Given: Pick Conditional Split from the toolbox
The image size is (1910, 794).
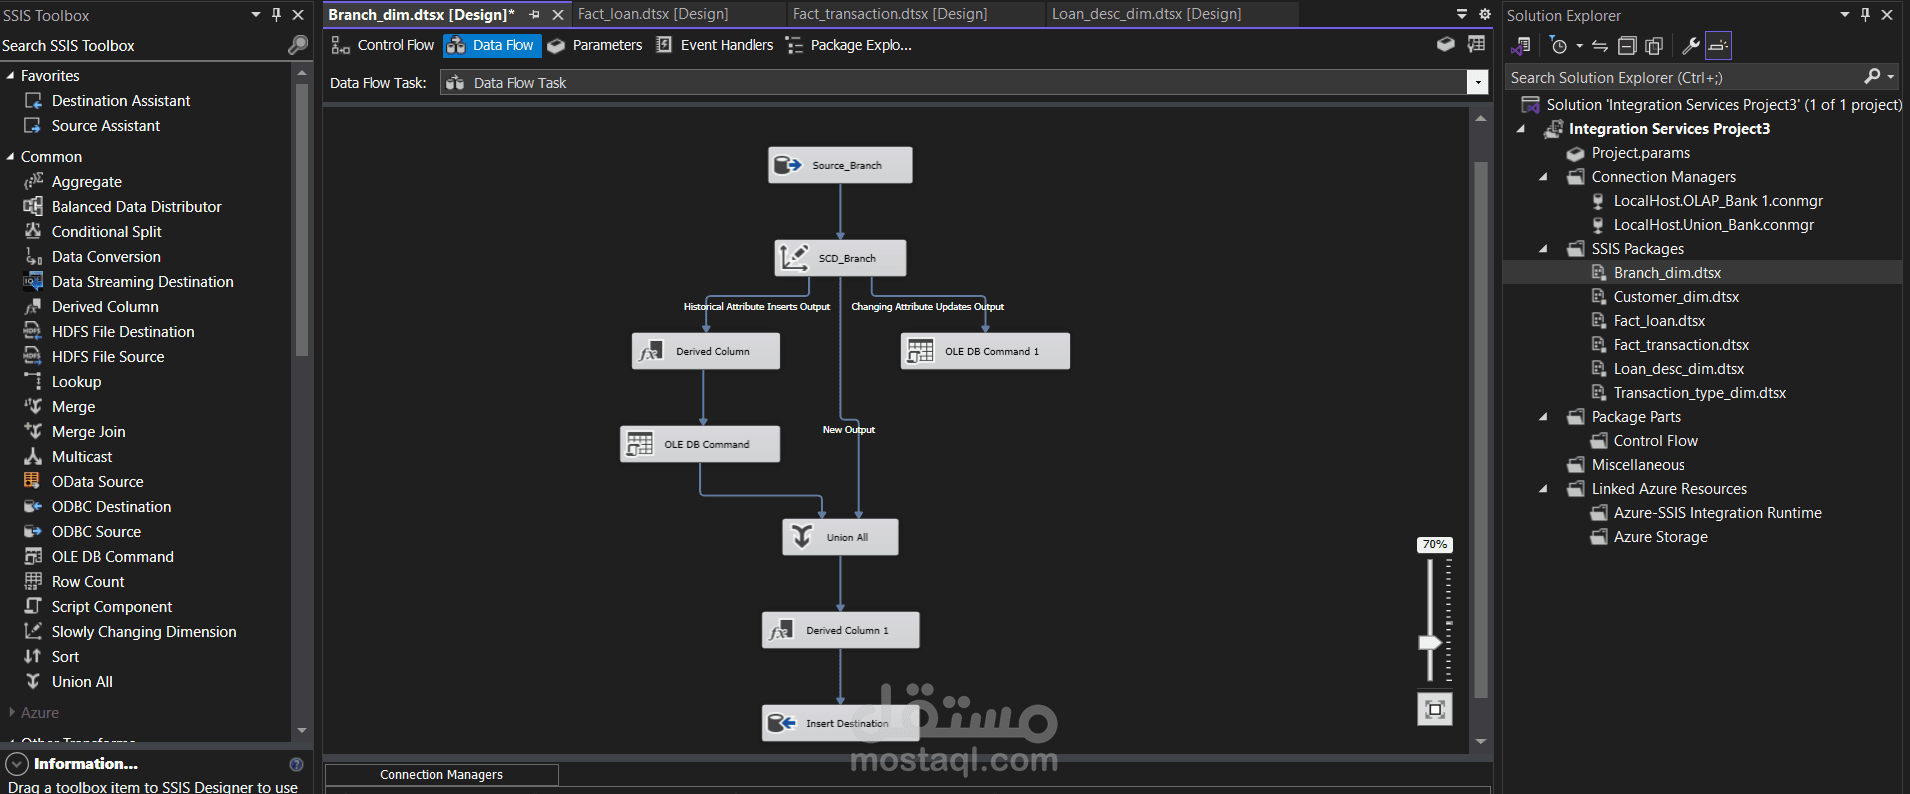Looking at the screenshot, I should tap(106, 232).
